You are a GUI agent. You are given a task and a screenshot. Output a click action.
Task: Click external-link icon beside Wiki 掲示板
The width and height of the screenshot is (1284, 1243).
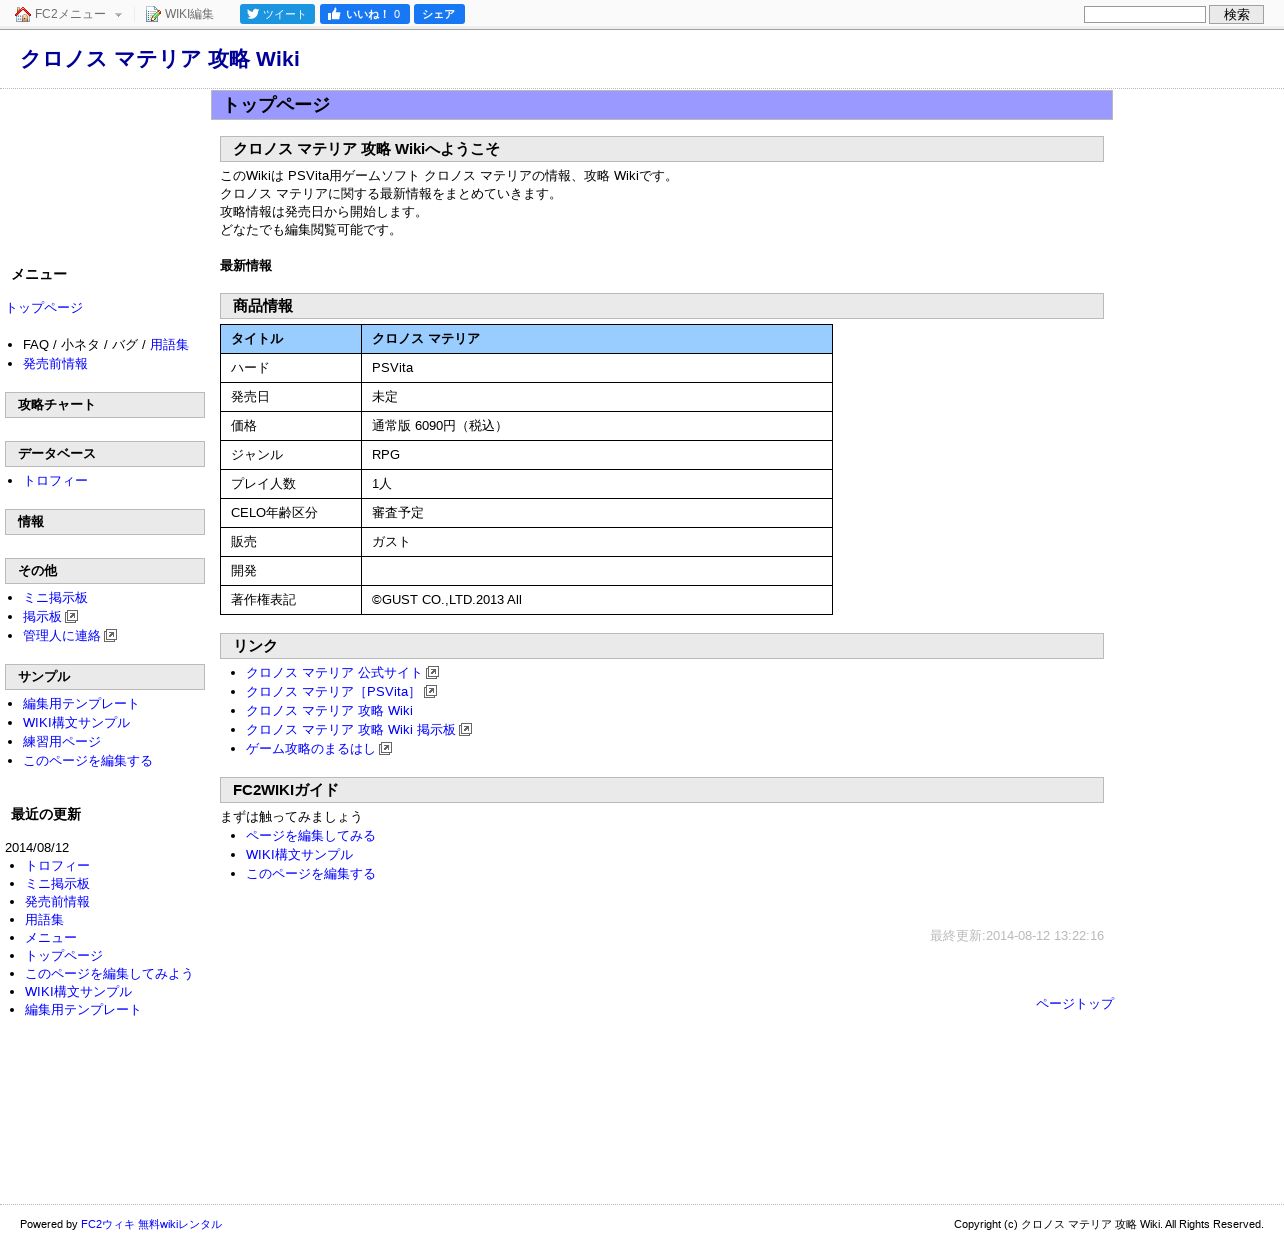(x=465, y=730)
